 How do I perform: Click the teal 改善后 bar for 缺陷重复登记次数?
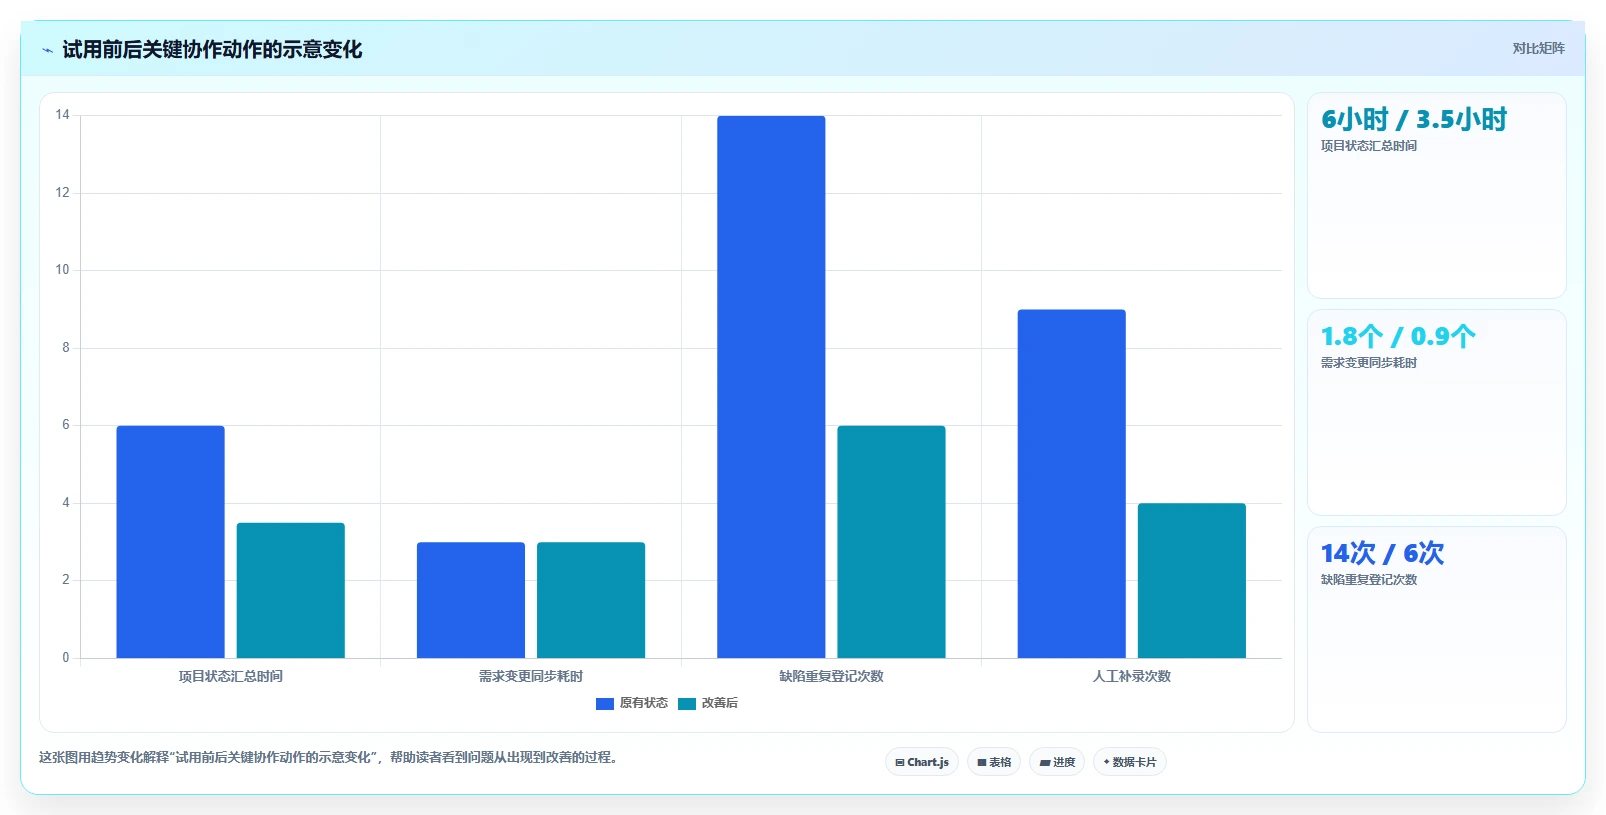click(x=891, y=542)
